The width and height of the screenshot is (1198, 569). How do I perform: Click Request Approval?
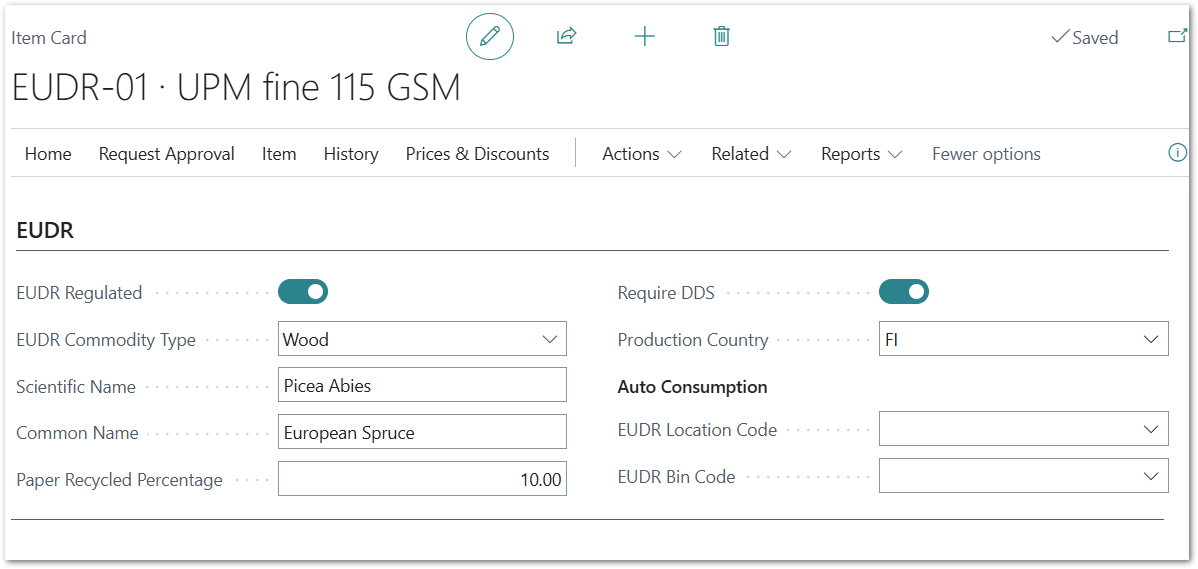coord(166,154)
